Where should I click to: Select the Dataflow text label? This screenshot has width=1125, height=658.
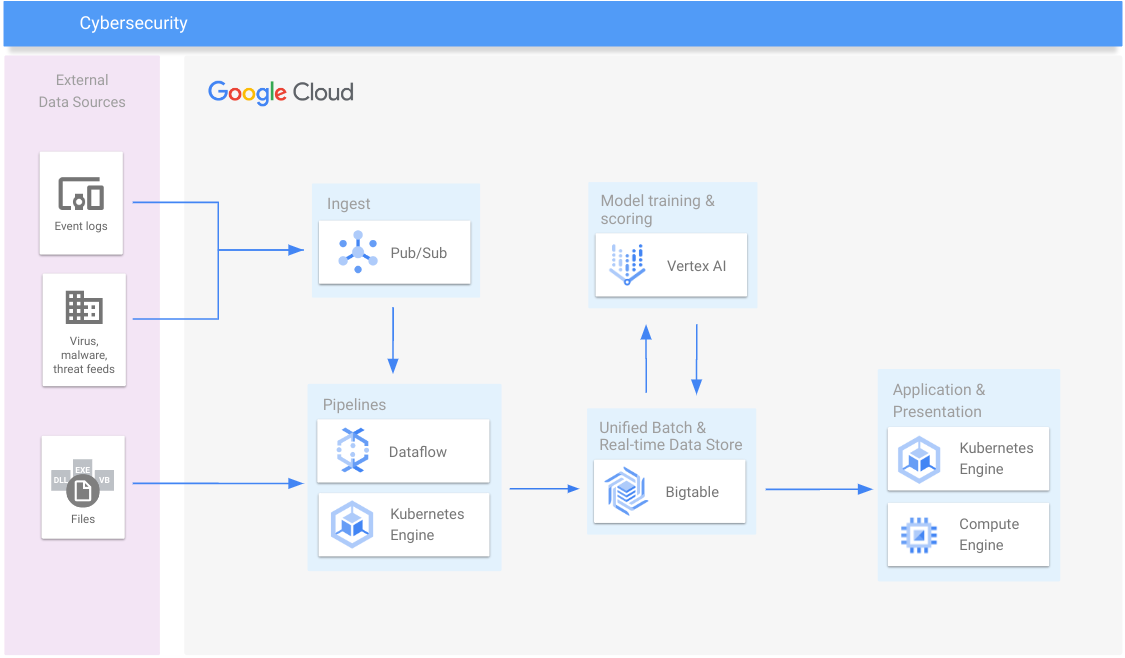(418, 452)
